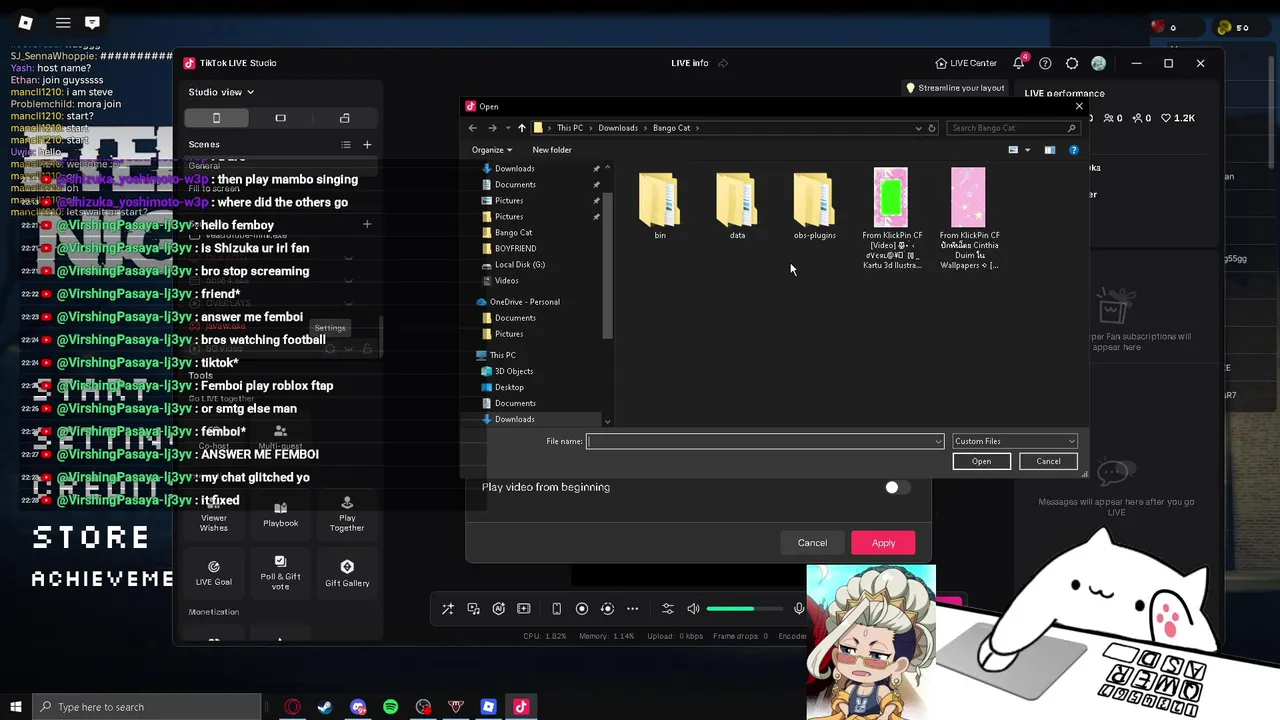Image resolution: width=1280 pixels, height=720 pixels.
Task: Open TikTok Studio notifications bell
Action: (1018, 63)
